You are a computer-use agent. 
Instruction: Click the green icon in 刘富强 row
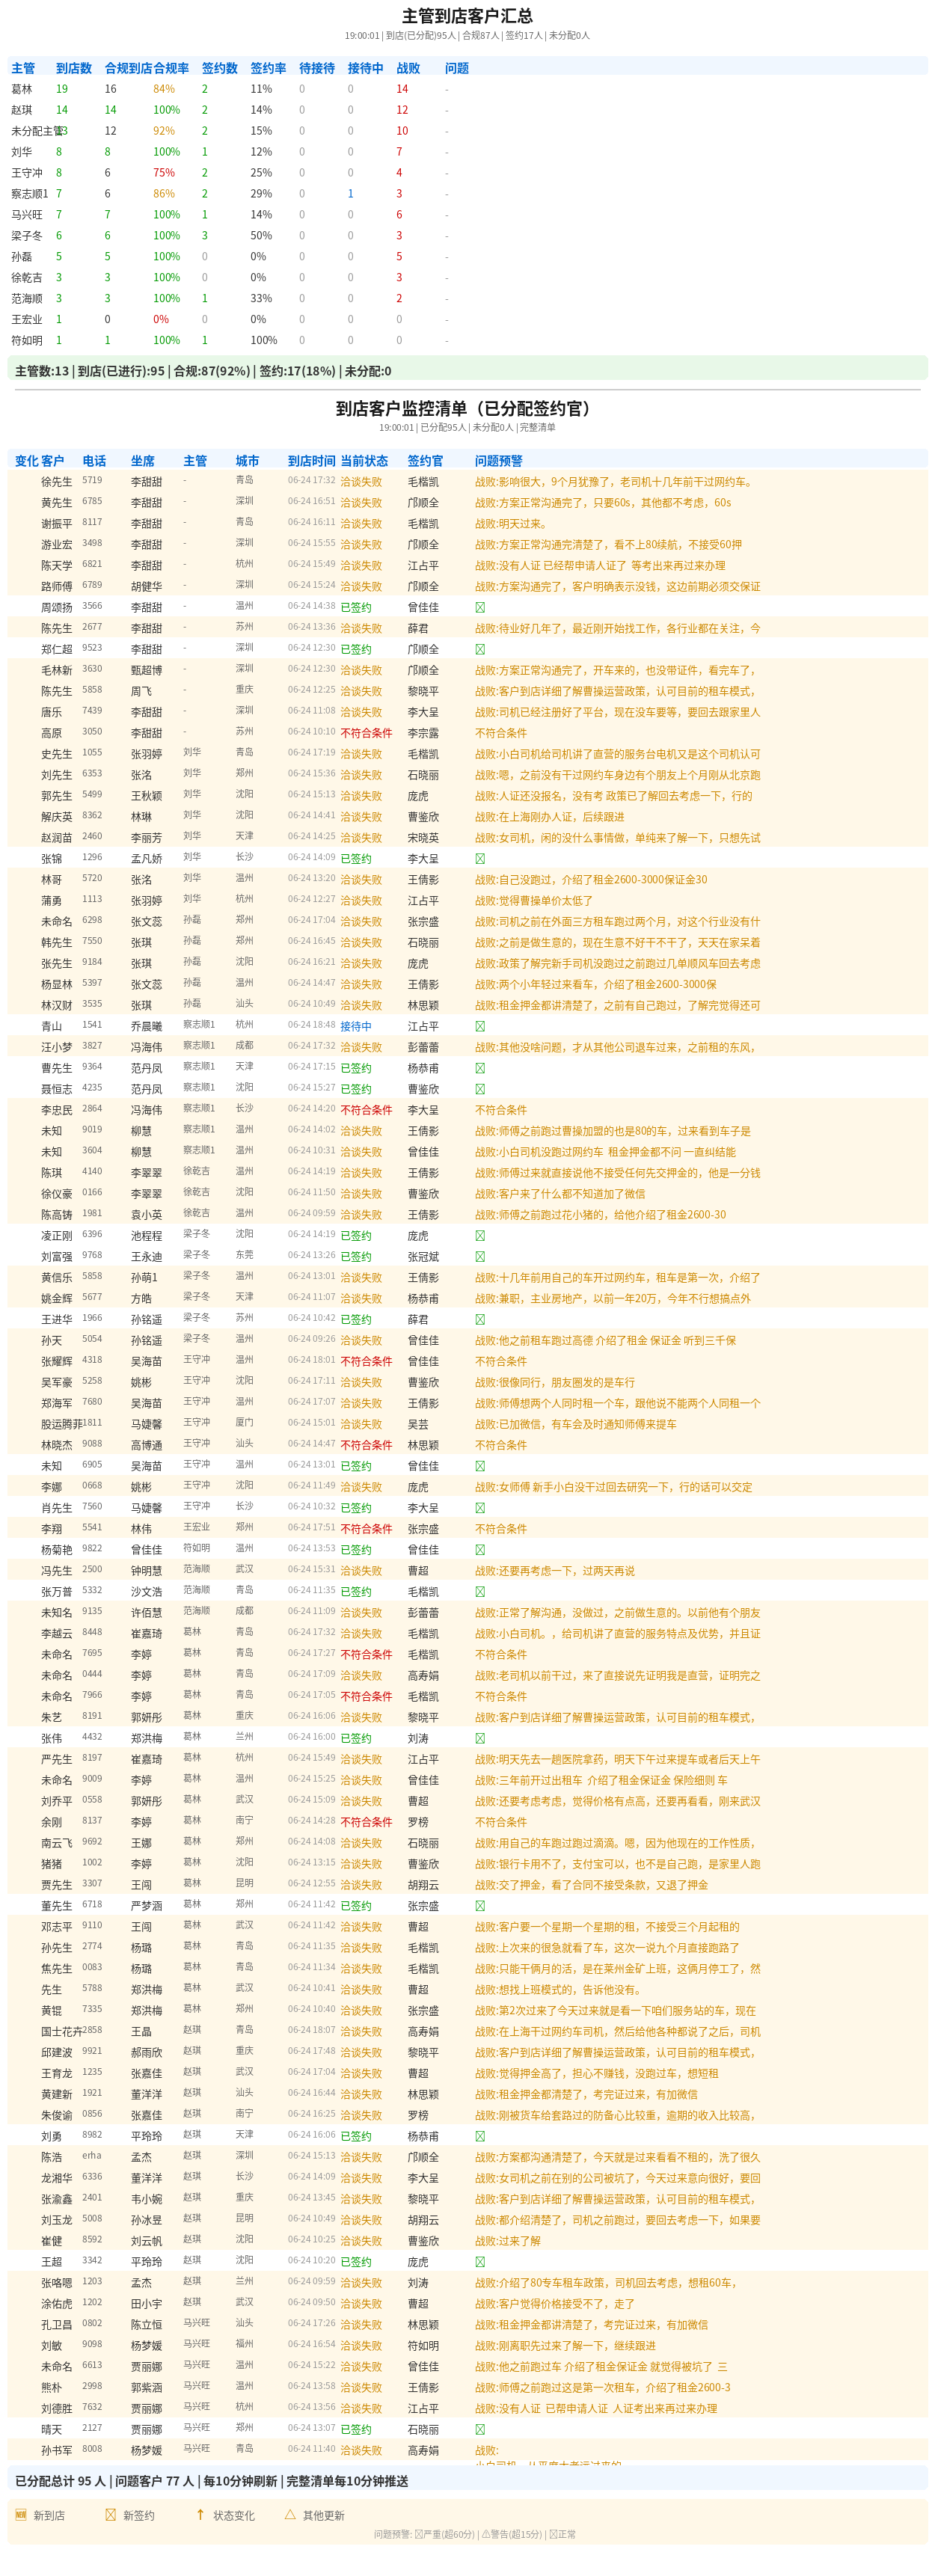click(480, 1257)
